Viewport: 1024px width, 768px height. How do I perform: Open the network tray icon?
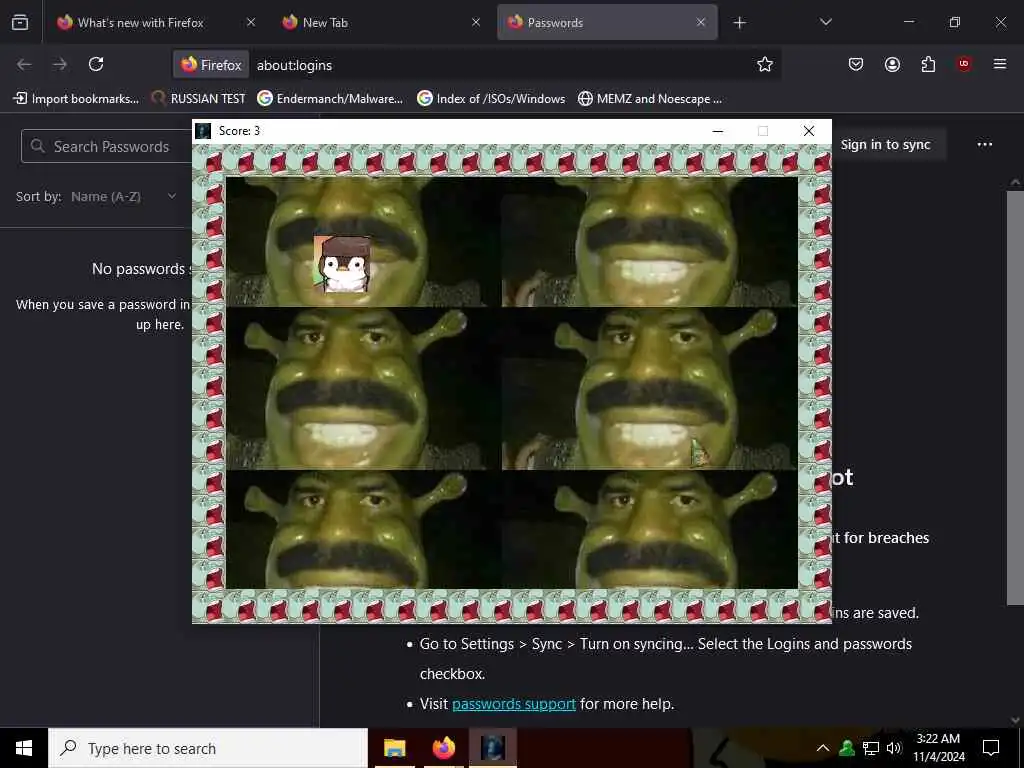coord(871,748)
